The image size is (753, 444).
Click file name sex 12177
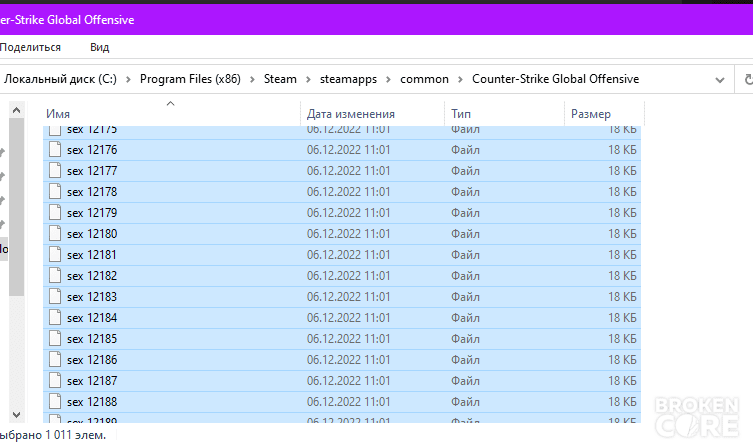pyautogui.click(x=92, y=171)
